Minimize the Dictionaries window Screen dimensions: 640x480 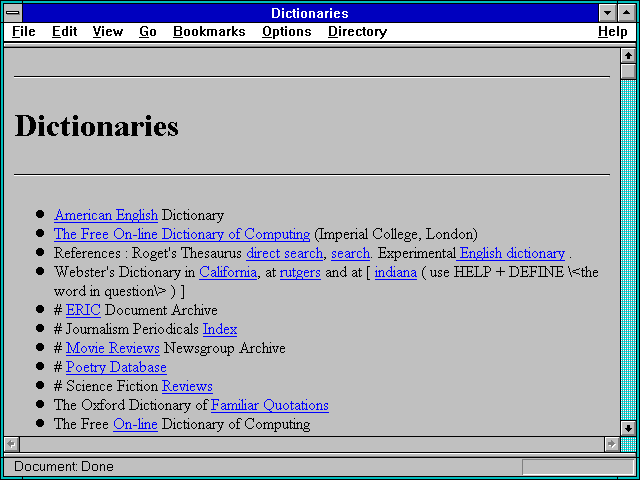coord(607,13)
